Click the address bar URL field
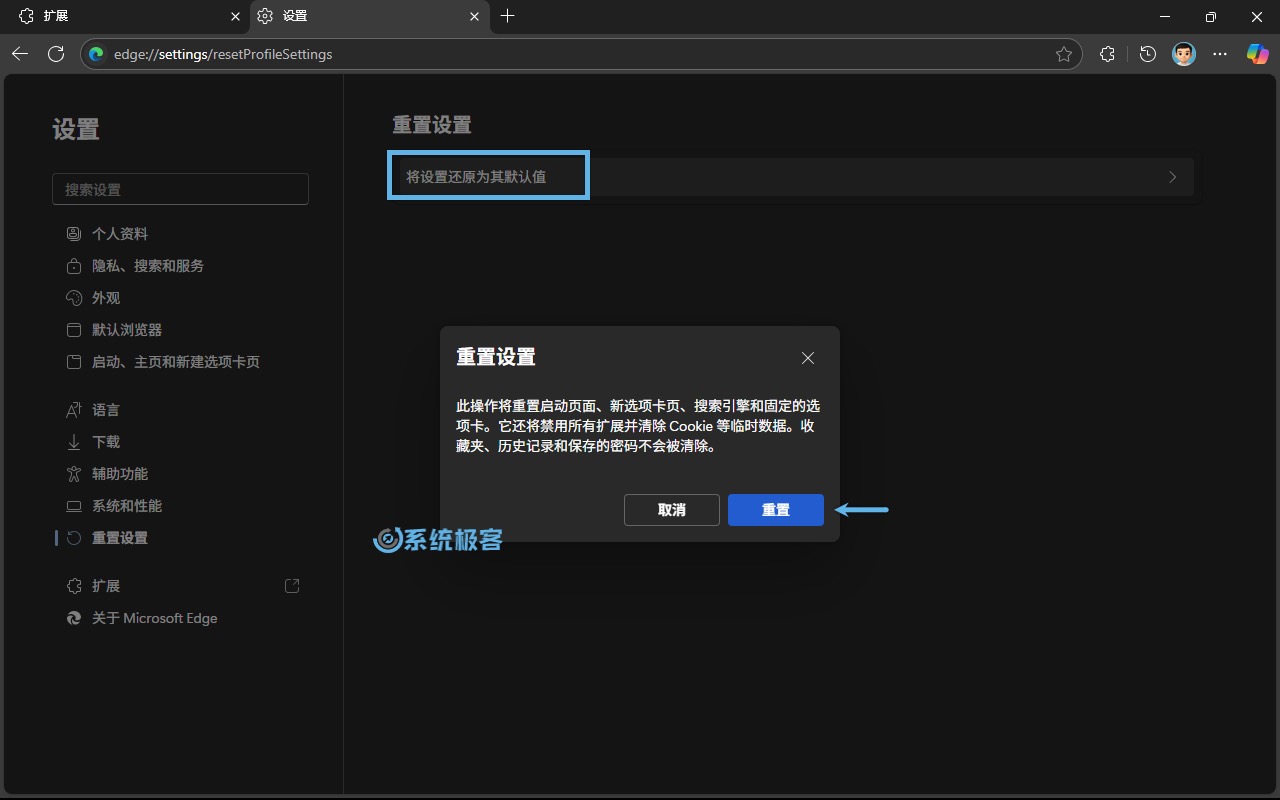The height and width of the screenshot is (800, 1280). [580, 54]
